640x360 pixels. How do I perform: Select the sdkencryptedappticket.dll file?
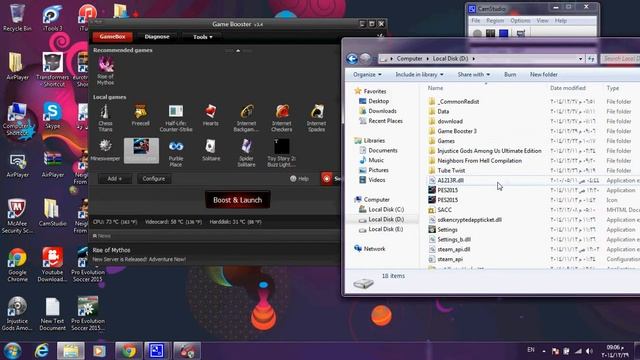coord(469,220)
